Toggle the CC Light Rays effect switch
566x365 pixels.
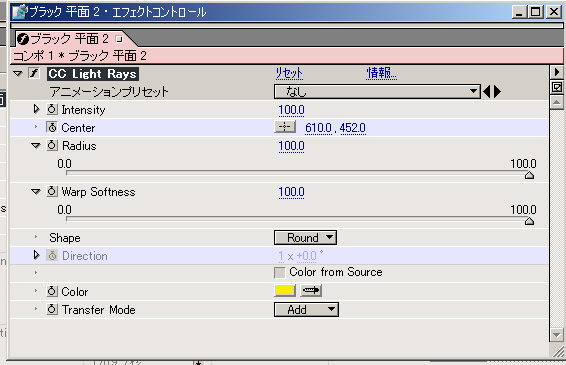tap(34, 73)
